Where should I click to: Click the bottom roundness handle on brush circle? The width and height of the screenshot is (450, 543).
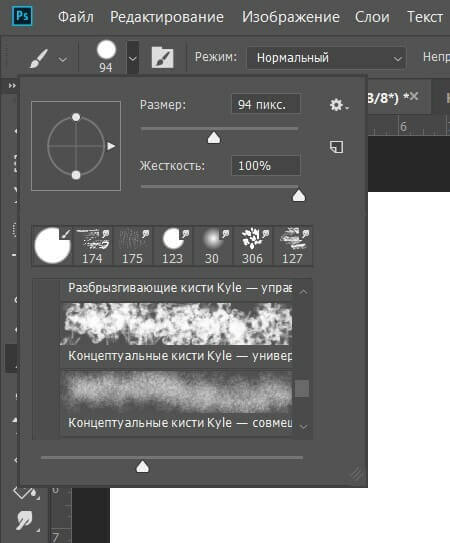[76, 175]
